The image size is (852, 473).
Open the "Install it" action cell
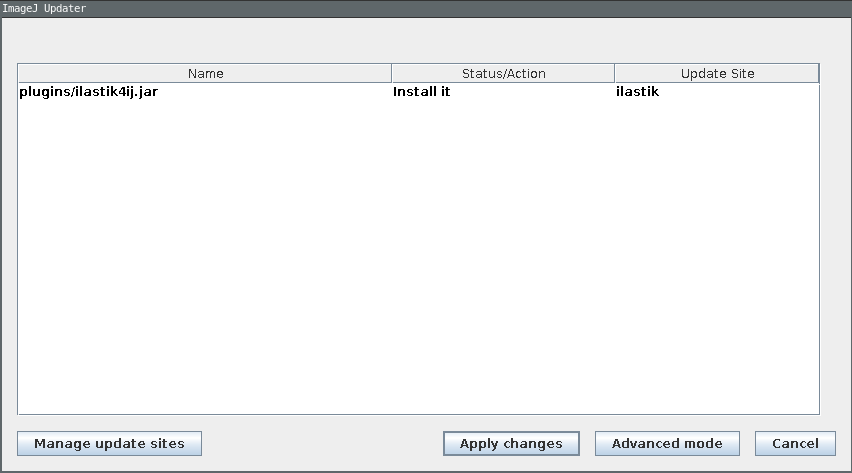(421, 93)
